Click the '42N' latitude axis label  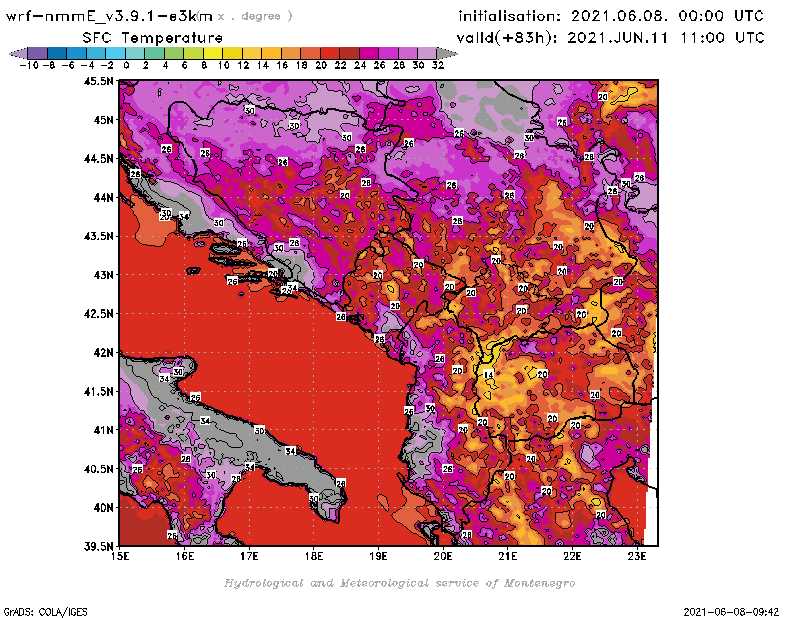point(104,353)
